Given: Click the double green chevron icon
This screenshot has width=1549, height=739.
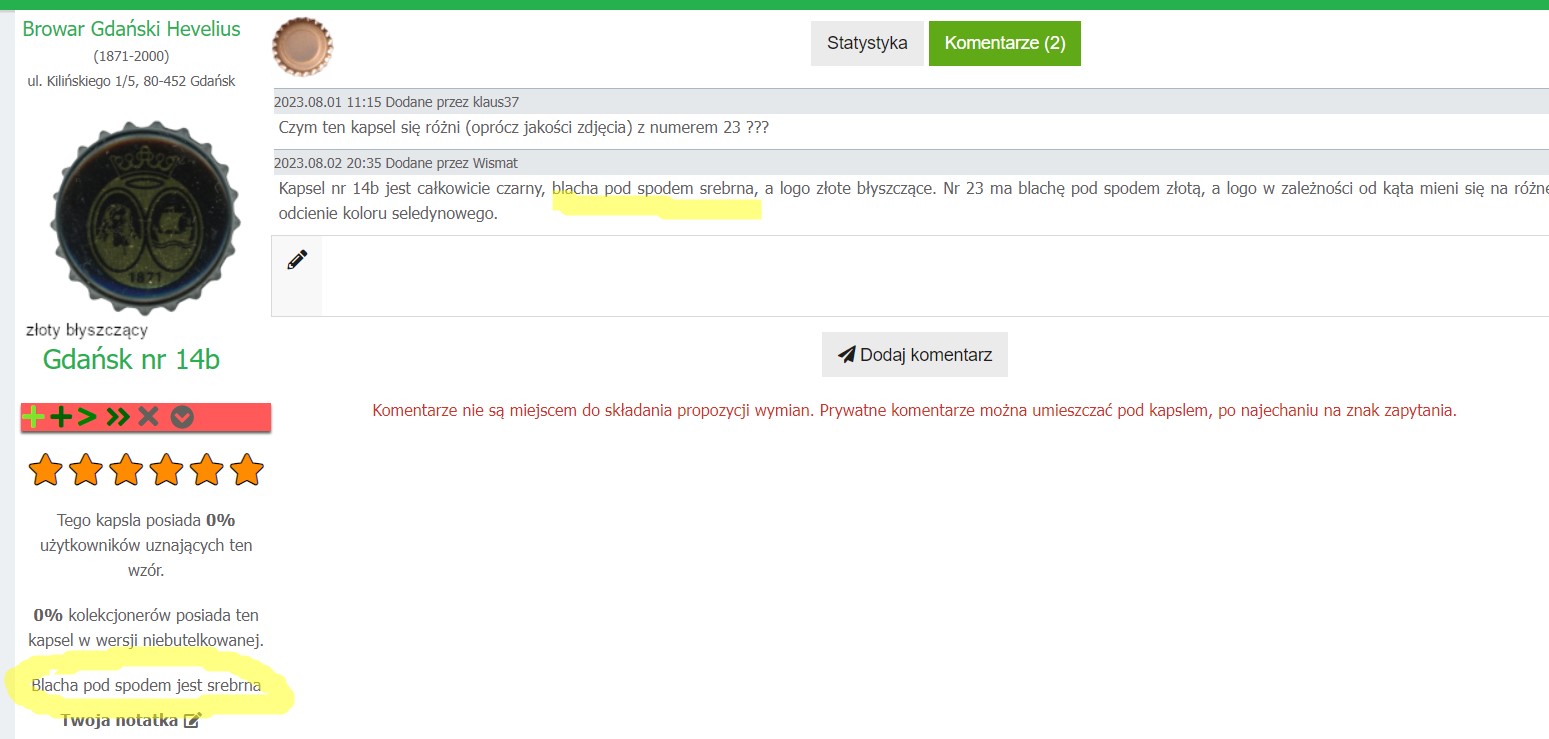Looking at the screenshot, I should point(118,418).
